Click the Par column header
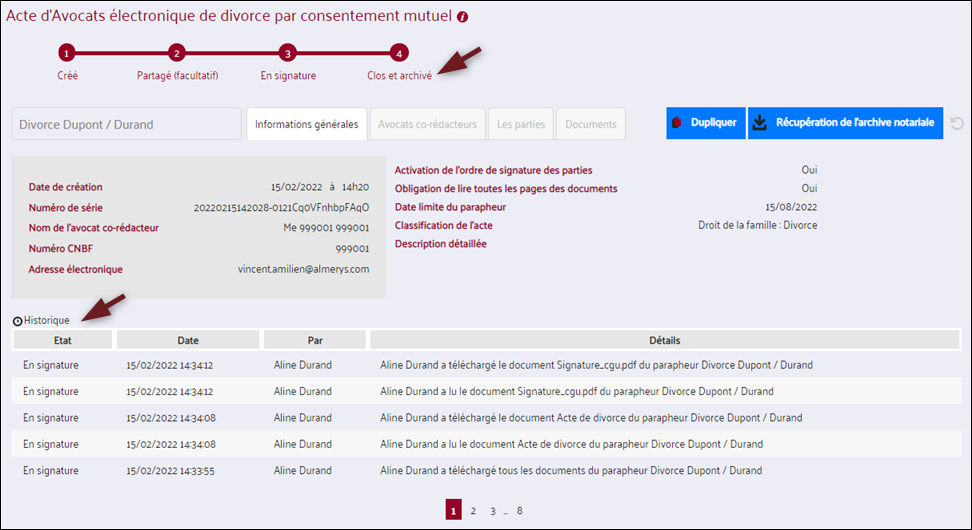The width and height of the screenshot is (972, 530). [315, 340]
